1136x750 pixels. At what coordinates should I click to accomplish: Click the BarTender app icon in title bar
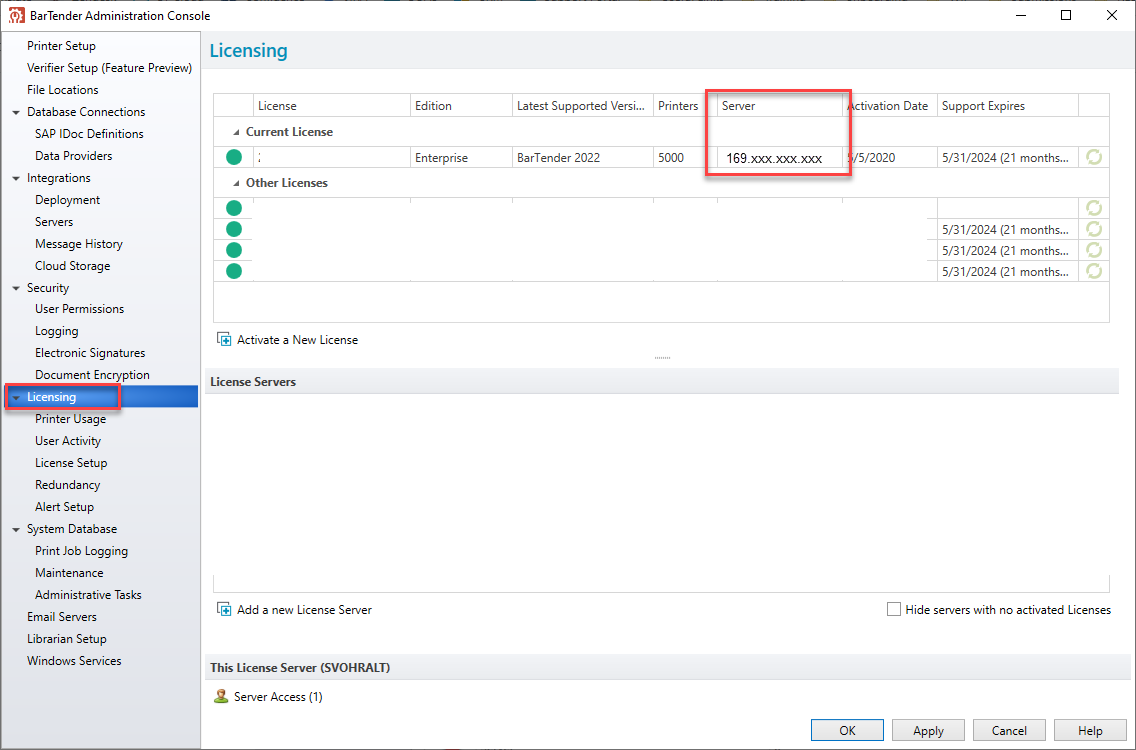tap(16, 15)
